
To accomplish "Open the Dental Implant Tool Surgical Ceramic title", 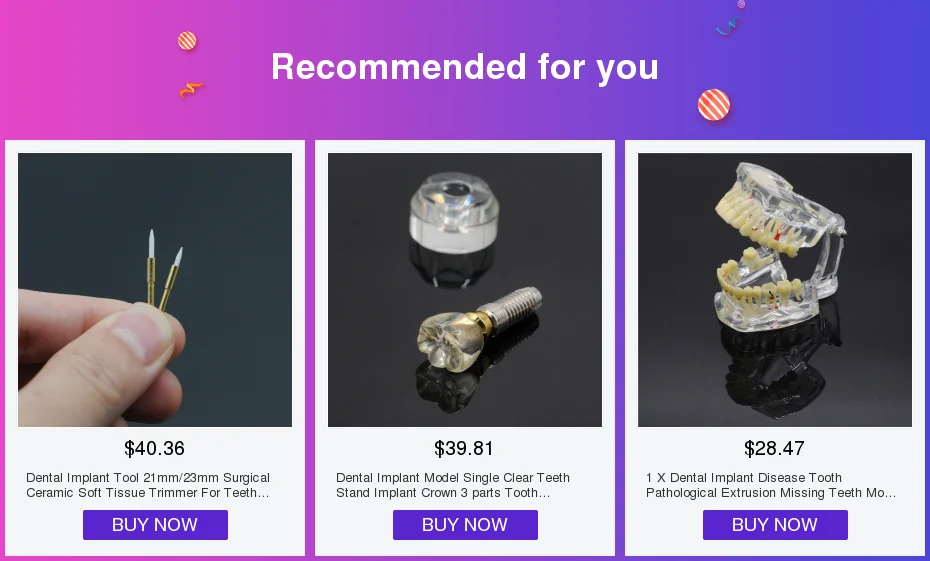I will tap(148, 485).
